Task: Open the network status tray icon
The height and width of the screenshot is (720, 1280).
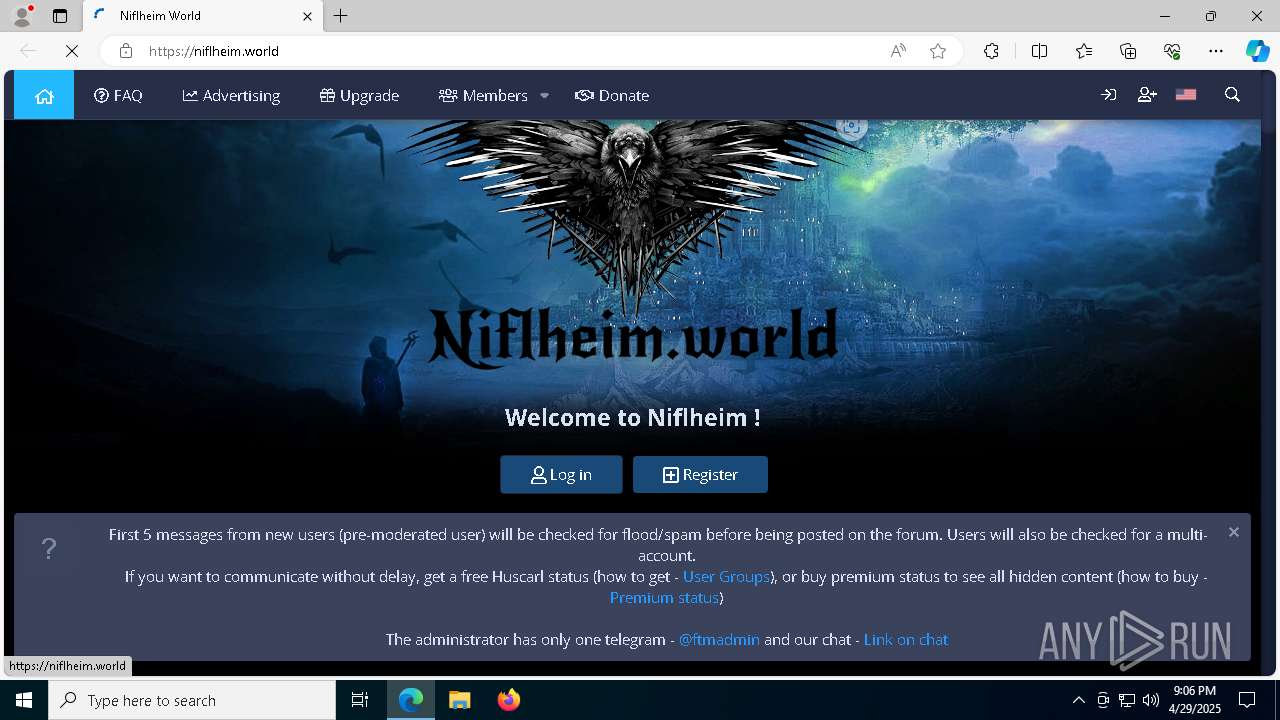Action: click(x=1127, y=700)
